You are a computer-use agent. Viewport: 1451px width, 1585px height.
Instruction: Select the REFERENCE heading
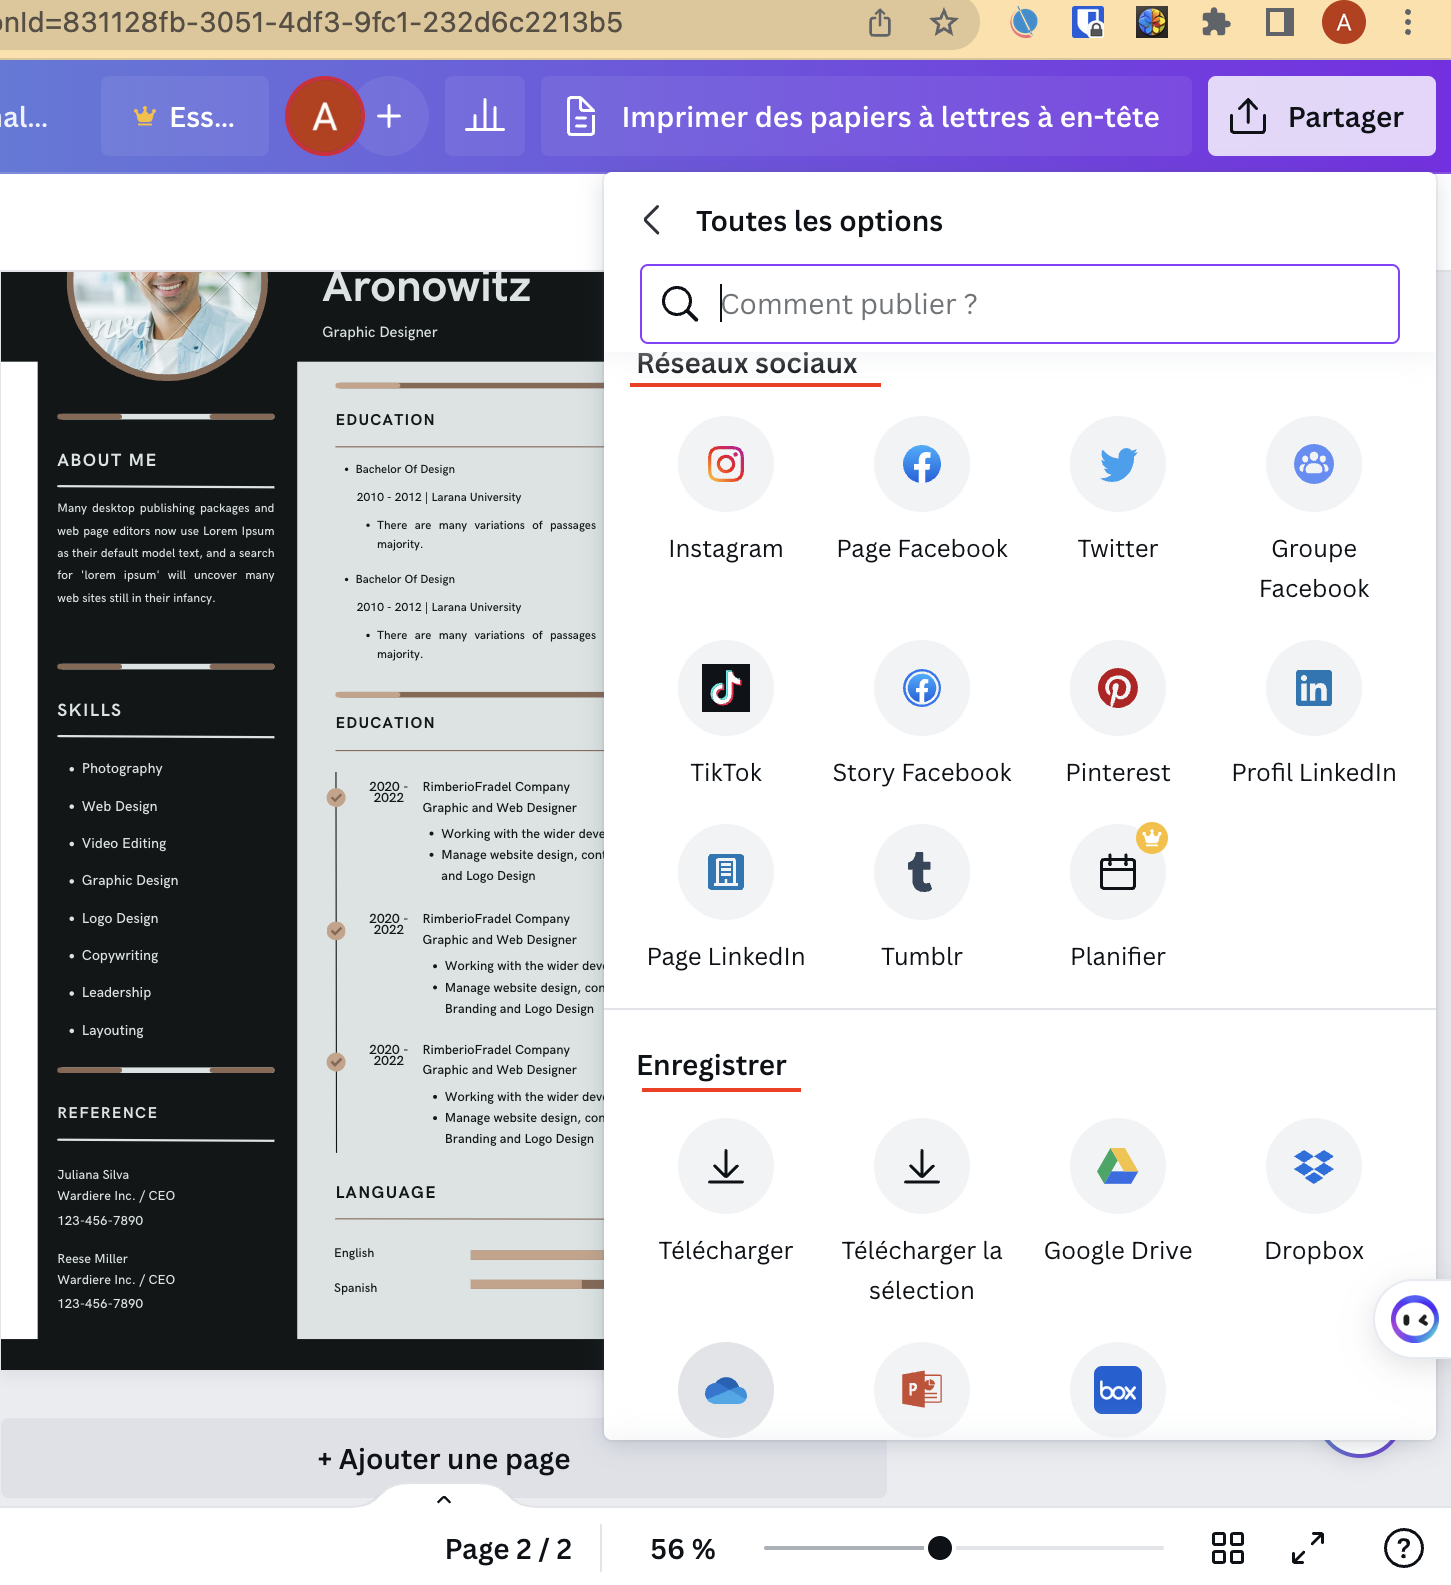pos(107,1113)
